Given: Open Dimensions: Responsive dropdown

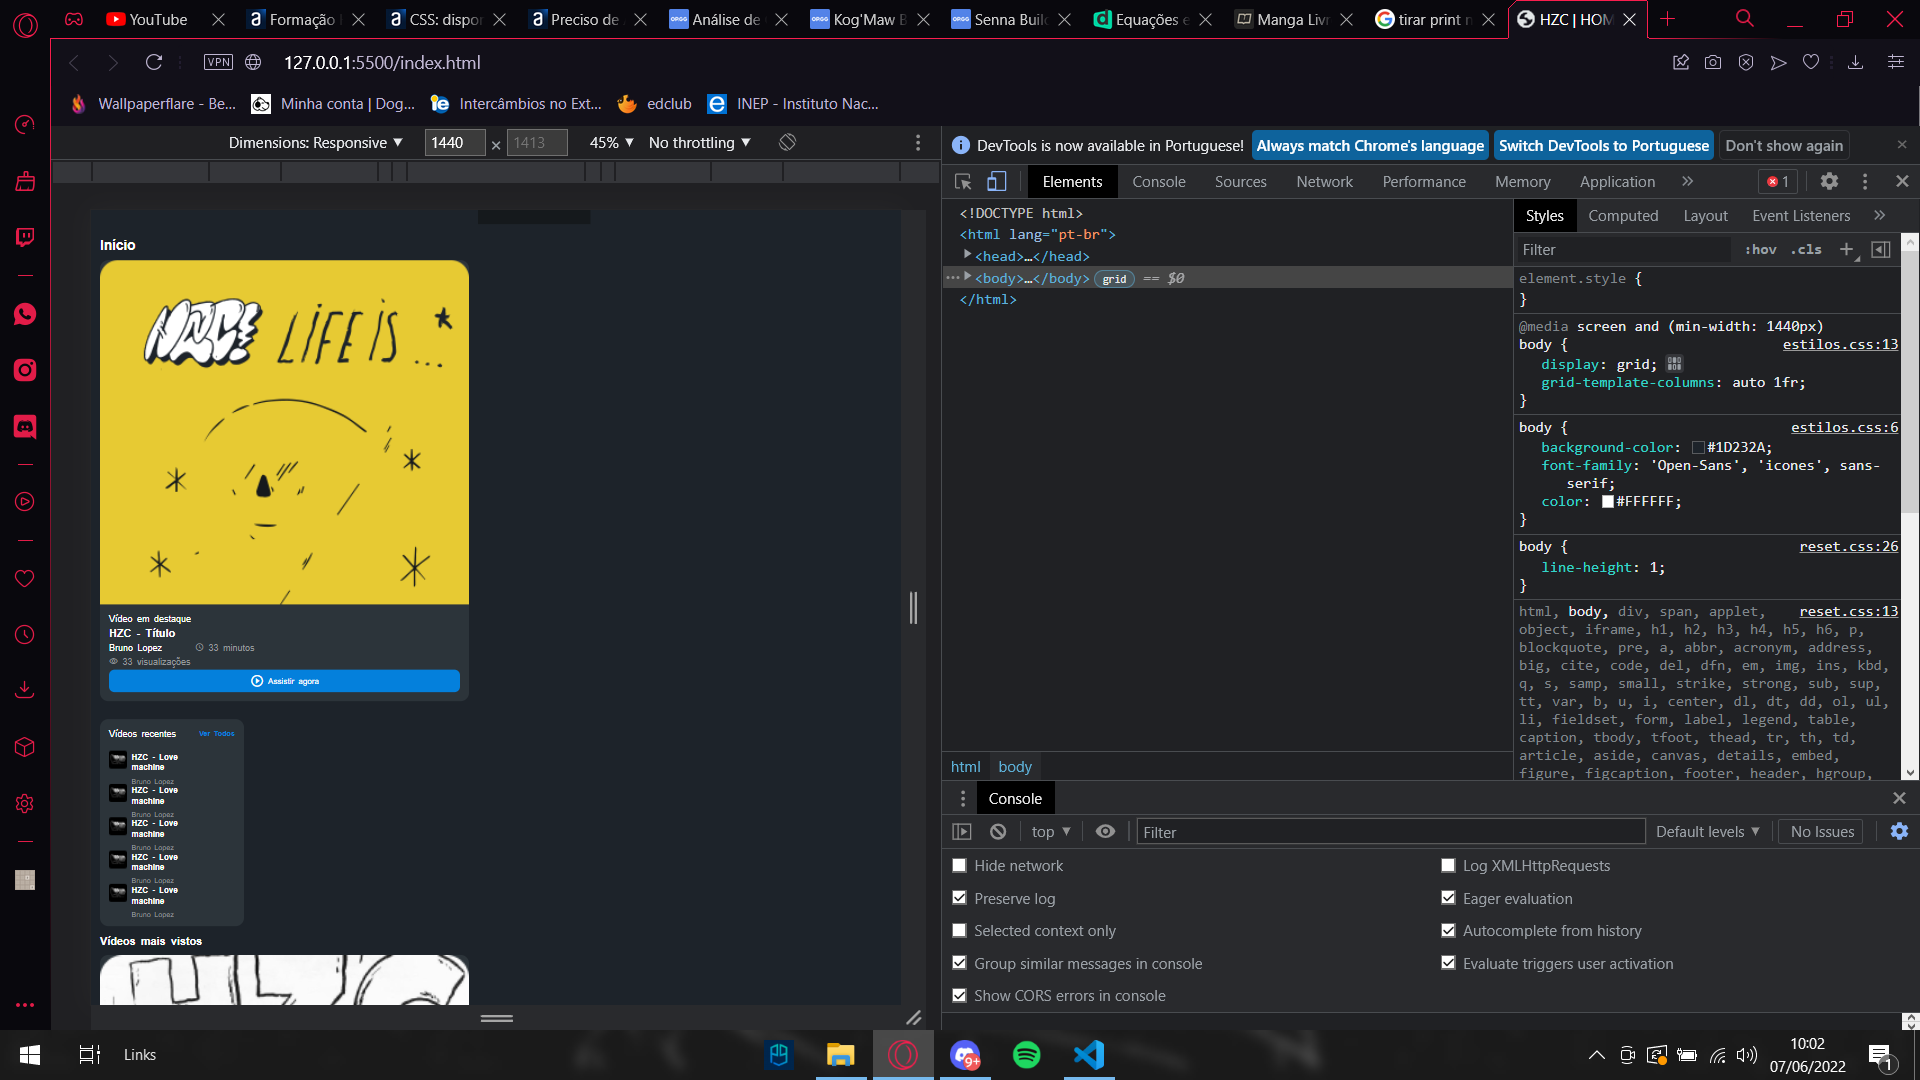Looking at the screenshot, I should [x=316, y=142].
